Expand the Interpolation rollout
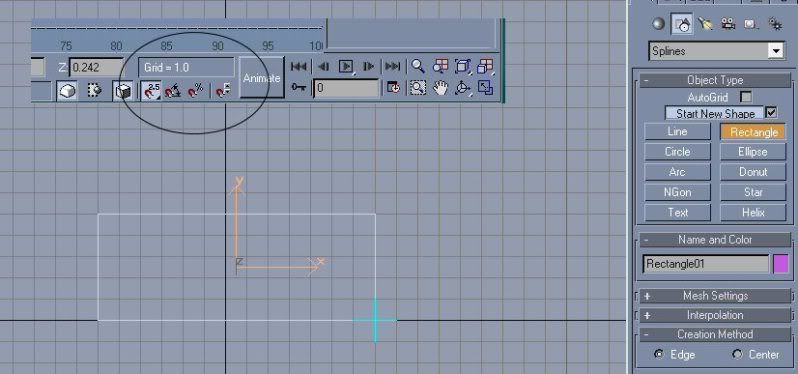 point(715,315)
